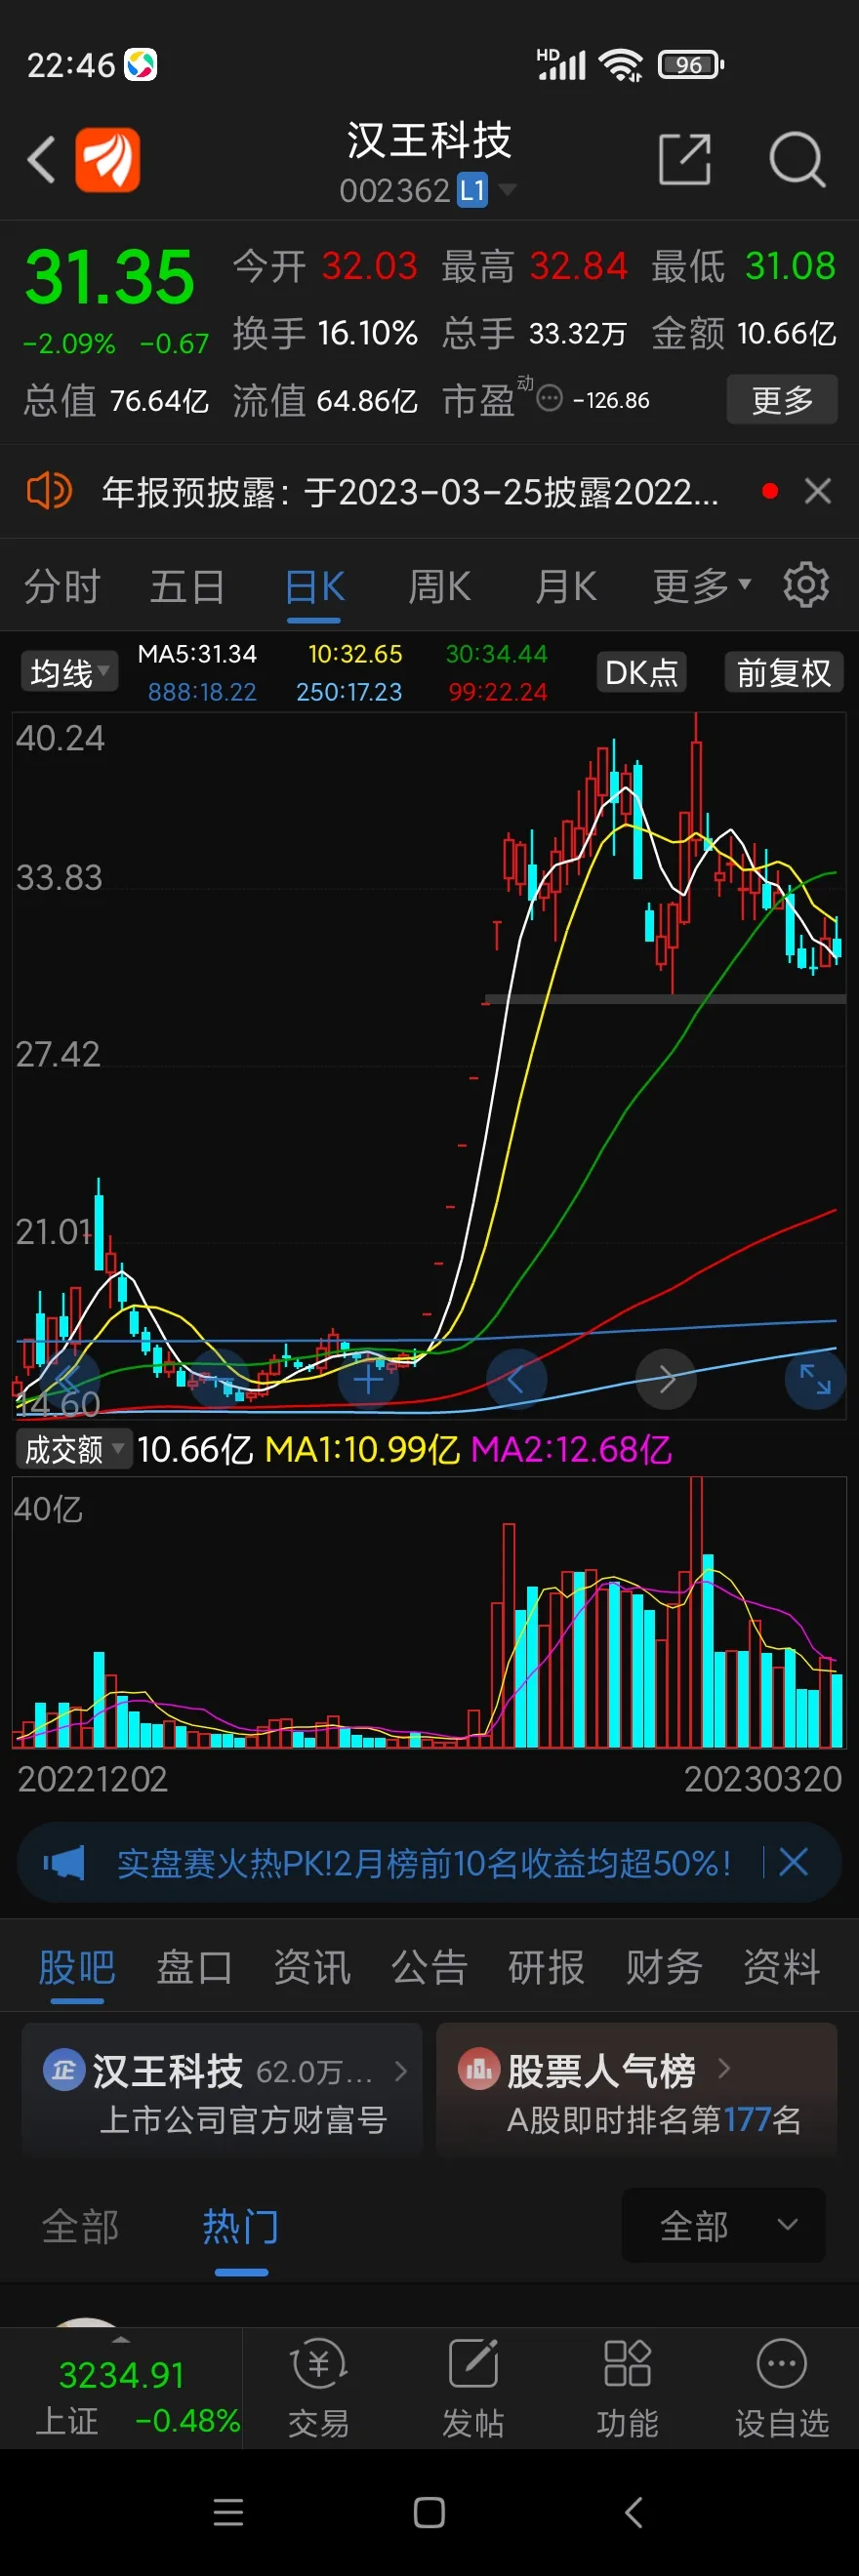Share the stock page via export icon
The image size is (859, 2576).
pos(685,159)
